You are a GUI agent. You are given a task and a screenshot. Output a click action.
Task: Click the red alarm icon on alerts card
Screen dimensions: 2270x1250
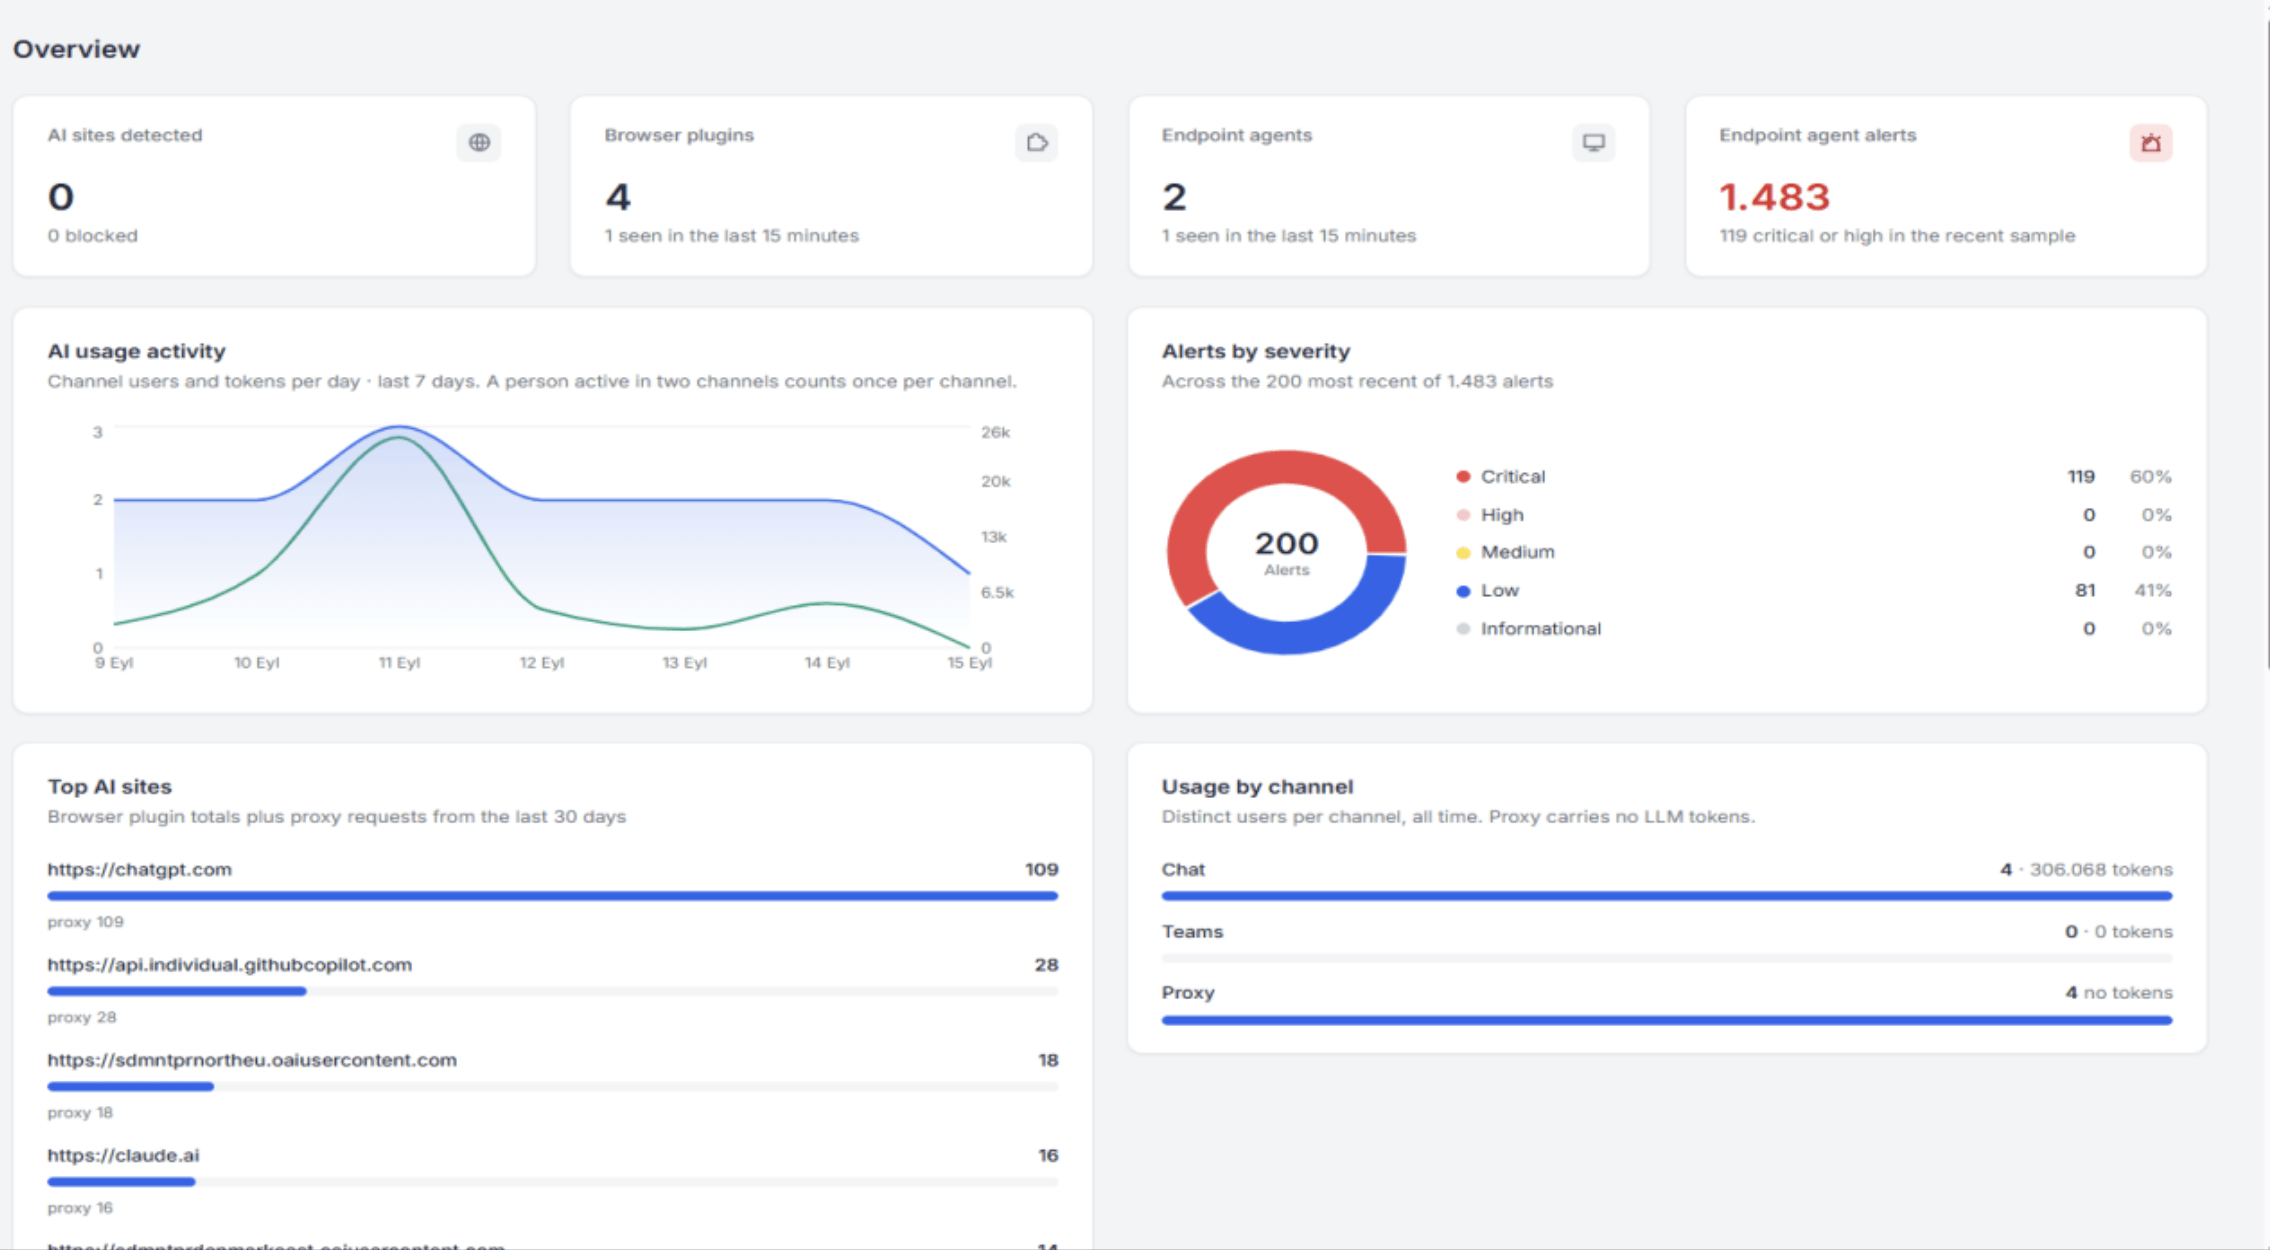[x=2151, y=143]
